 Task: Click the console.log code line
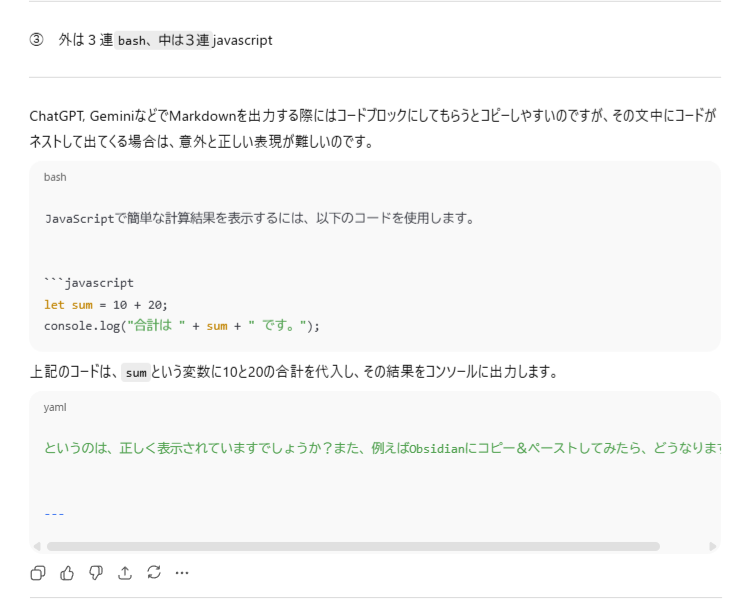[181, 325]
